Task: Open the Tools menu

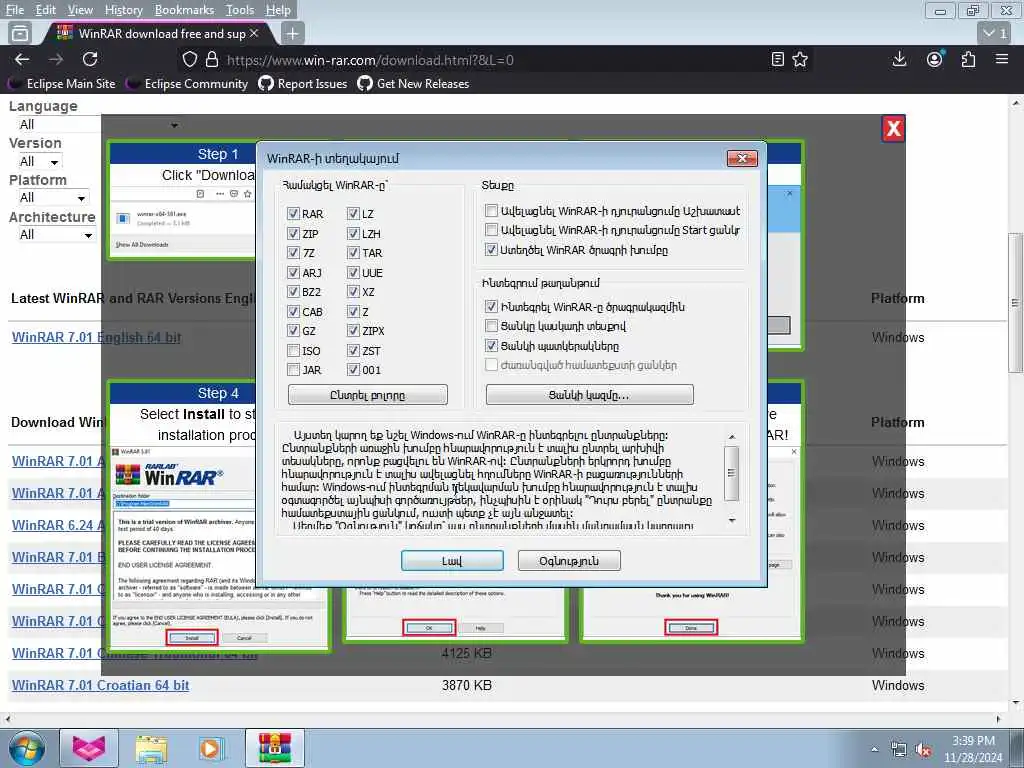Action: coord(240,10)
